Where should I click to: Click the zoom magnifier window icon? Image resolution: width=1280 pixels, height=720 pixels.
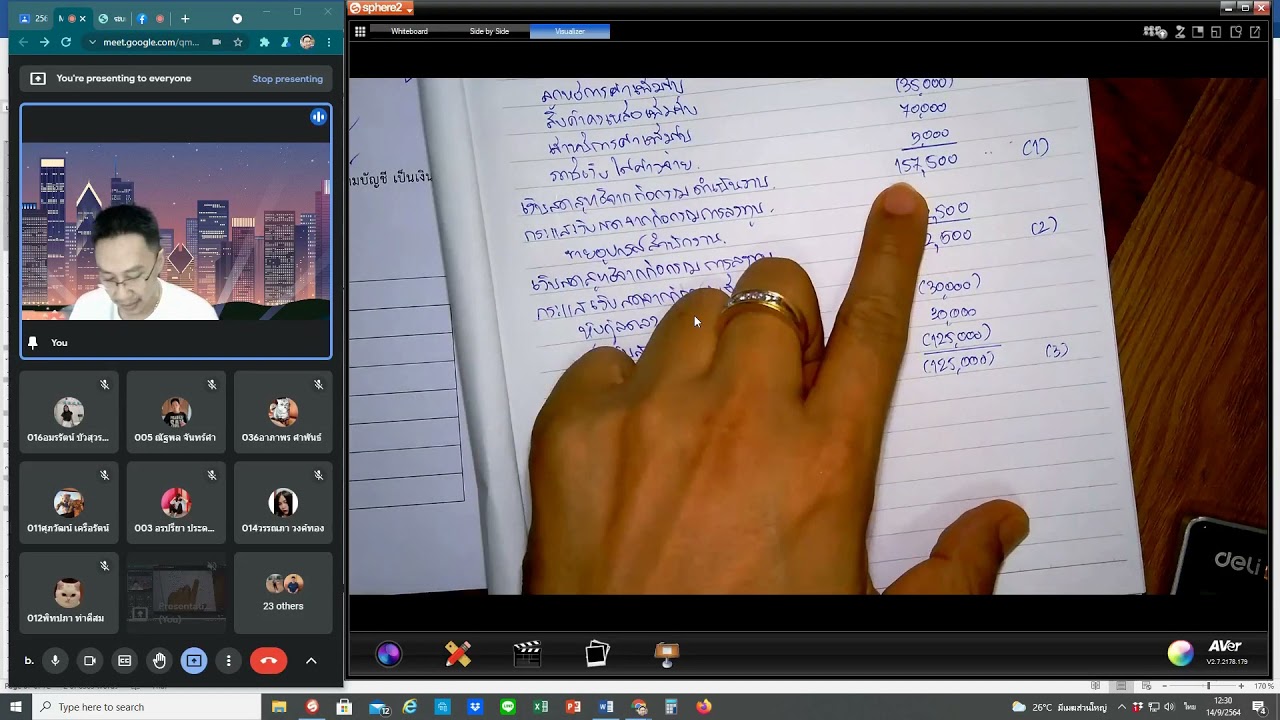[1236, 32]
